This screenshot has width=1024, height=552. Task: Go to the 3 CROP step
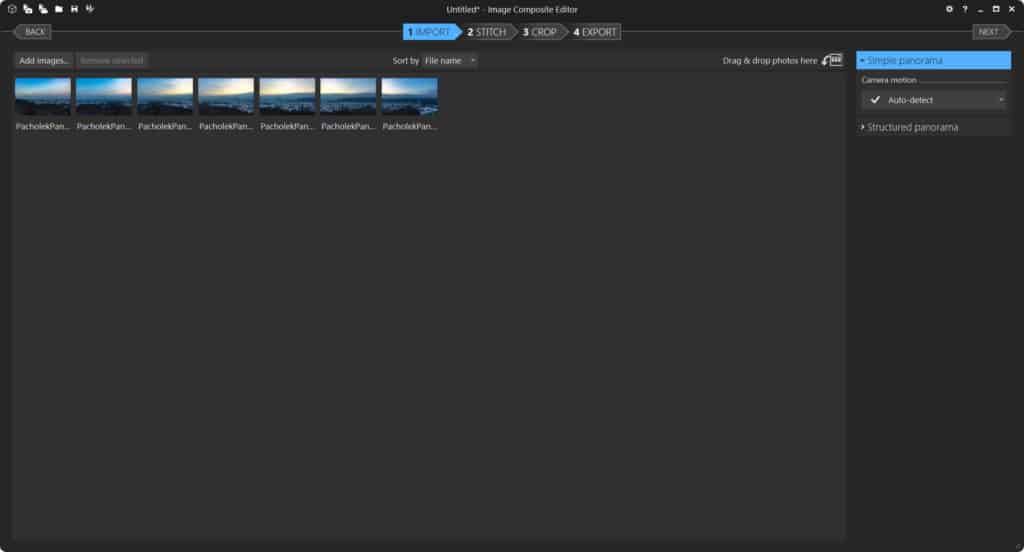click(541, 32)
